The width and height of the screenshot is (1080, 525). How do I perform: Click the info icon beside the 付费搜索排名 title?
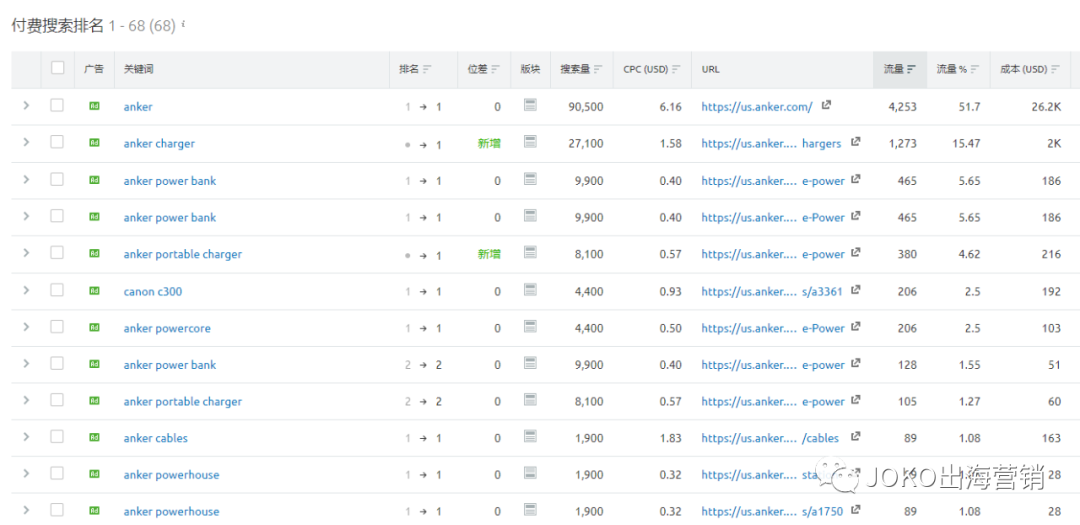[x=183, y=24]
